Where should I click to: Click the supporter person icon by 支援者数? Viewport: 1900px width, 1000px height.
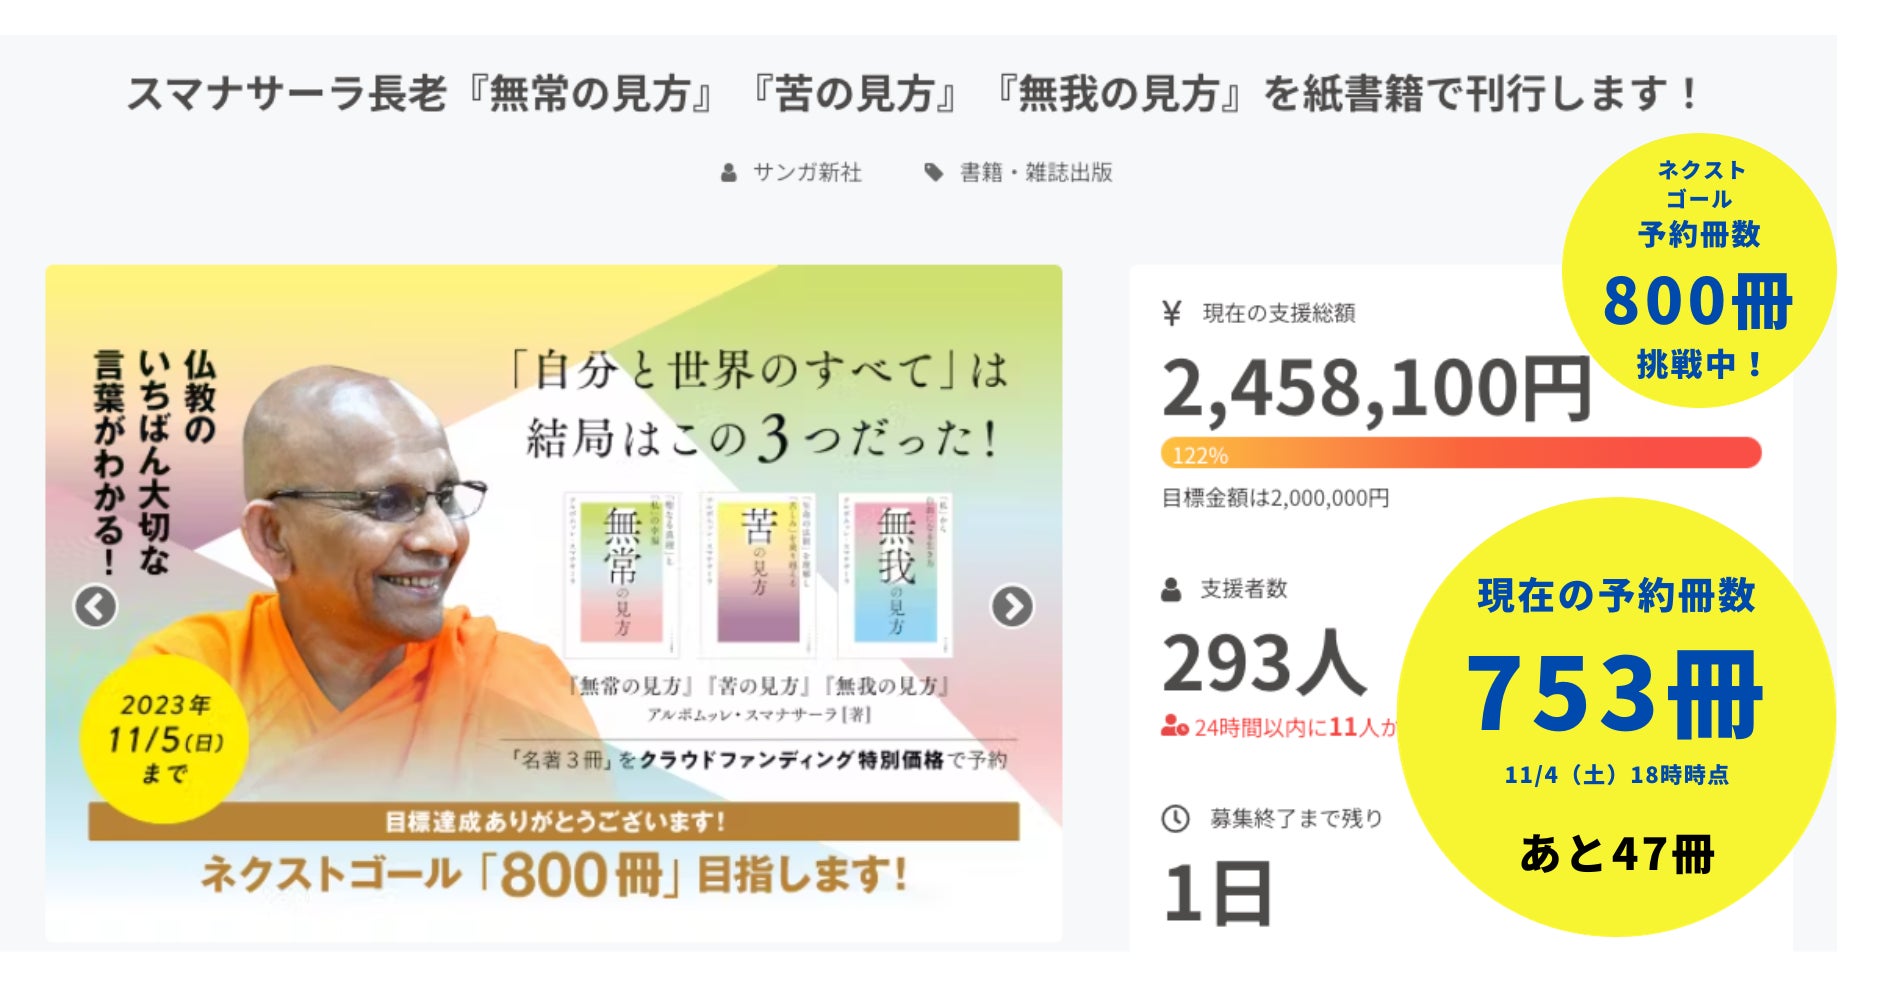pos(1171,589)
